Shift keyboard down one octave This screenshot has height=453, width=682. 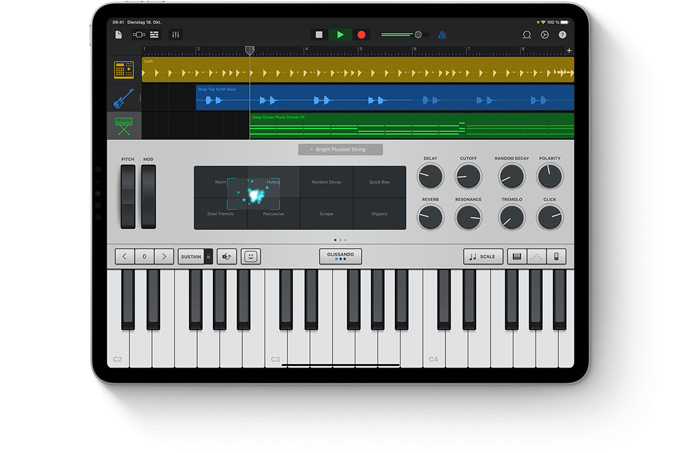click(125, 256)
